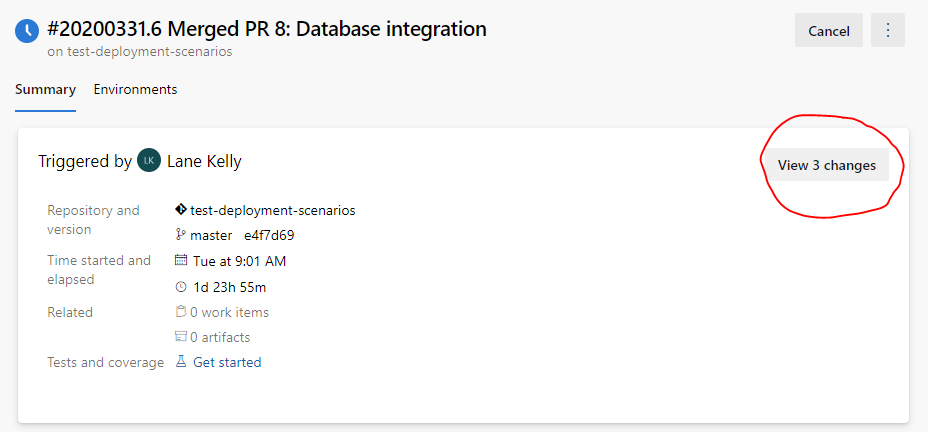This screenshot has width=928, height=432.
Task: Click the elapsed time clock icon
Action: (181, 287)
